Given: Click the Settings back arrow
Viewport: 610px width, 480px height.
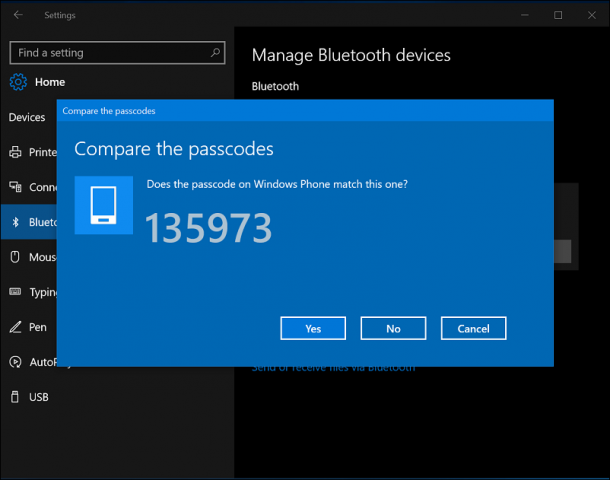Looking at the screenshot, I should click(x=18, y=15).
